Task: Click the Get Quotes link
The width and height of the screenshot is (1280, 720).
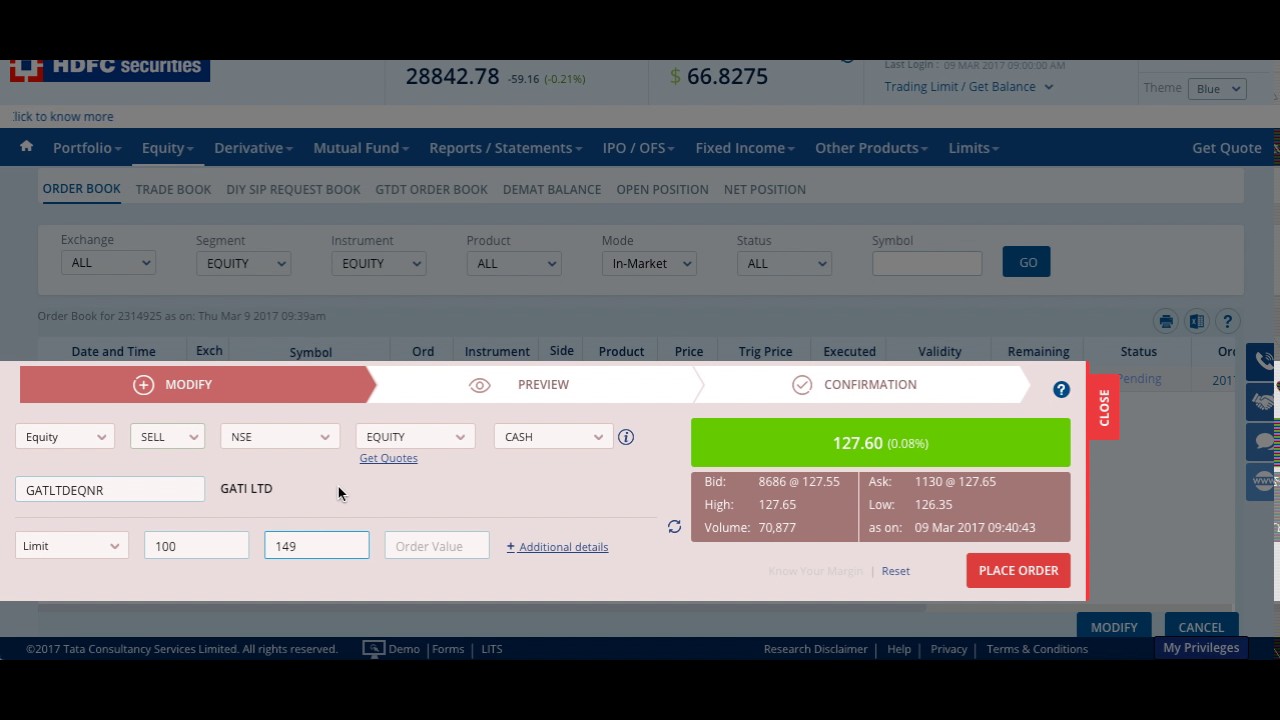Action: [388, 458]
